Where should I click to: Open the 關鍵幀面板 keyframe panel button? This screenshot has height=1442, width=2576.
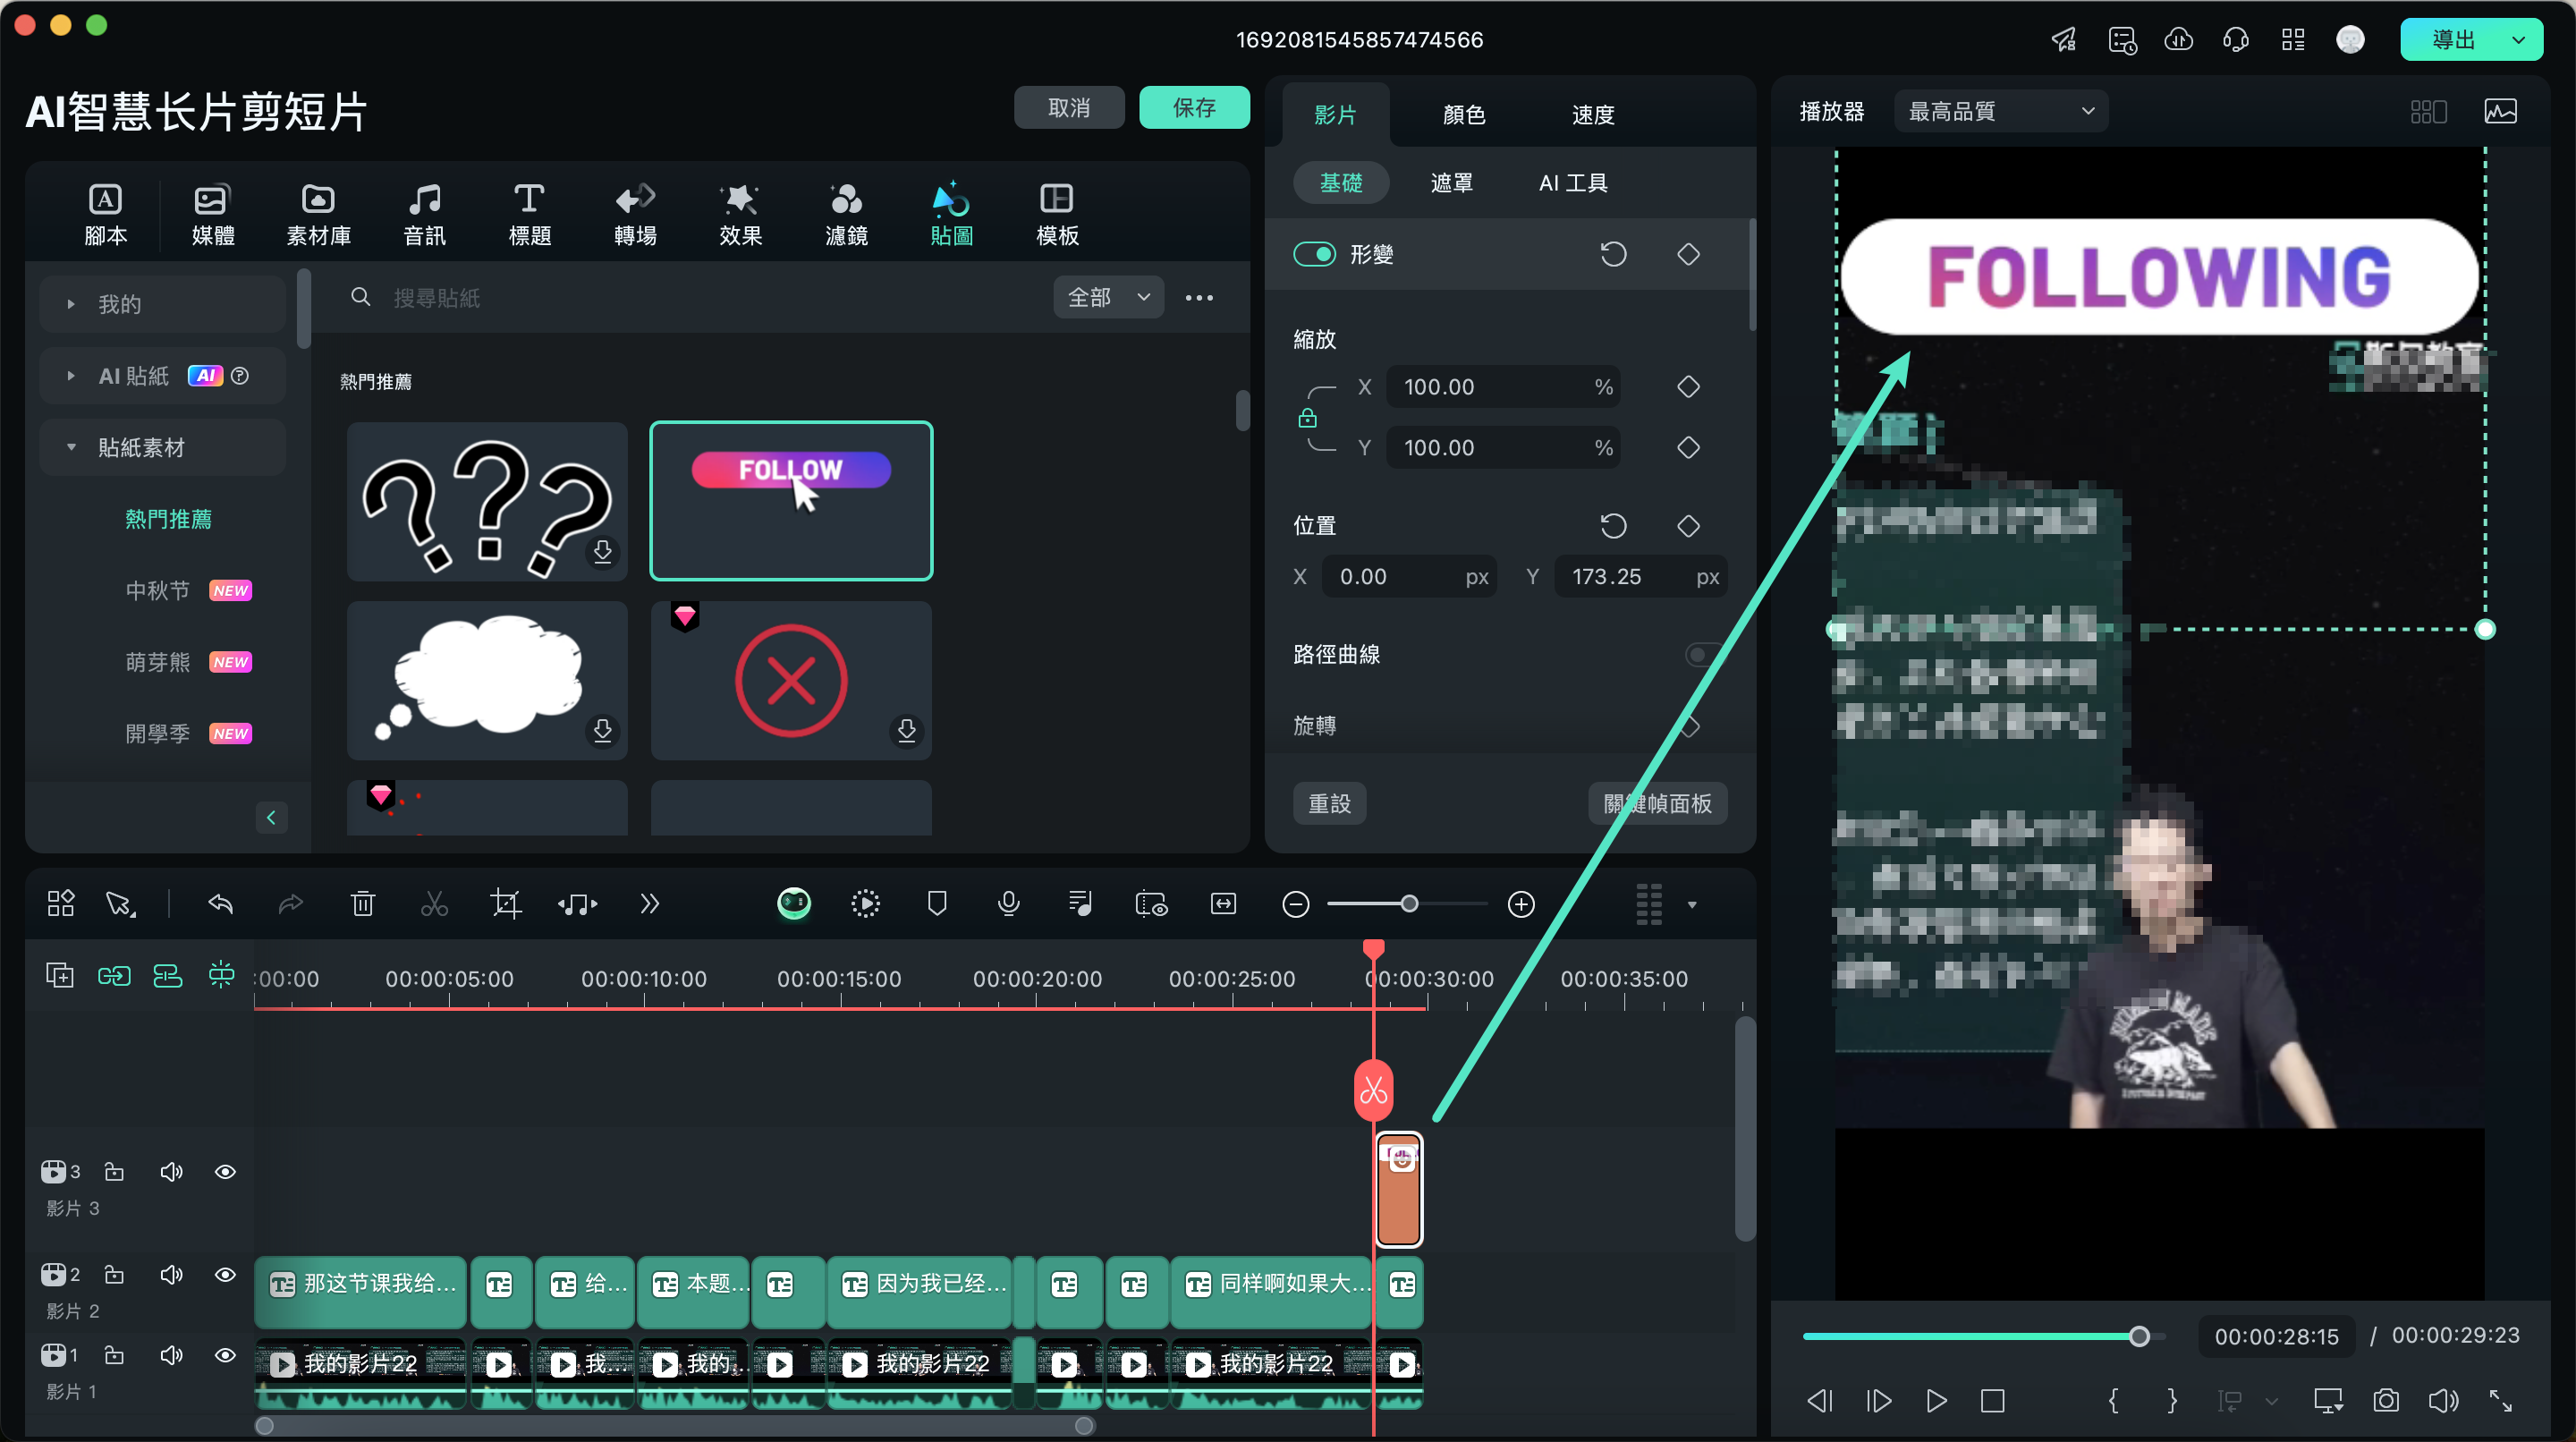(1657, 804)
